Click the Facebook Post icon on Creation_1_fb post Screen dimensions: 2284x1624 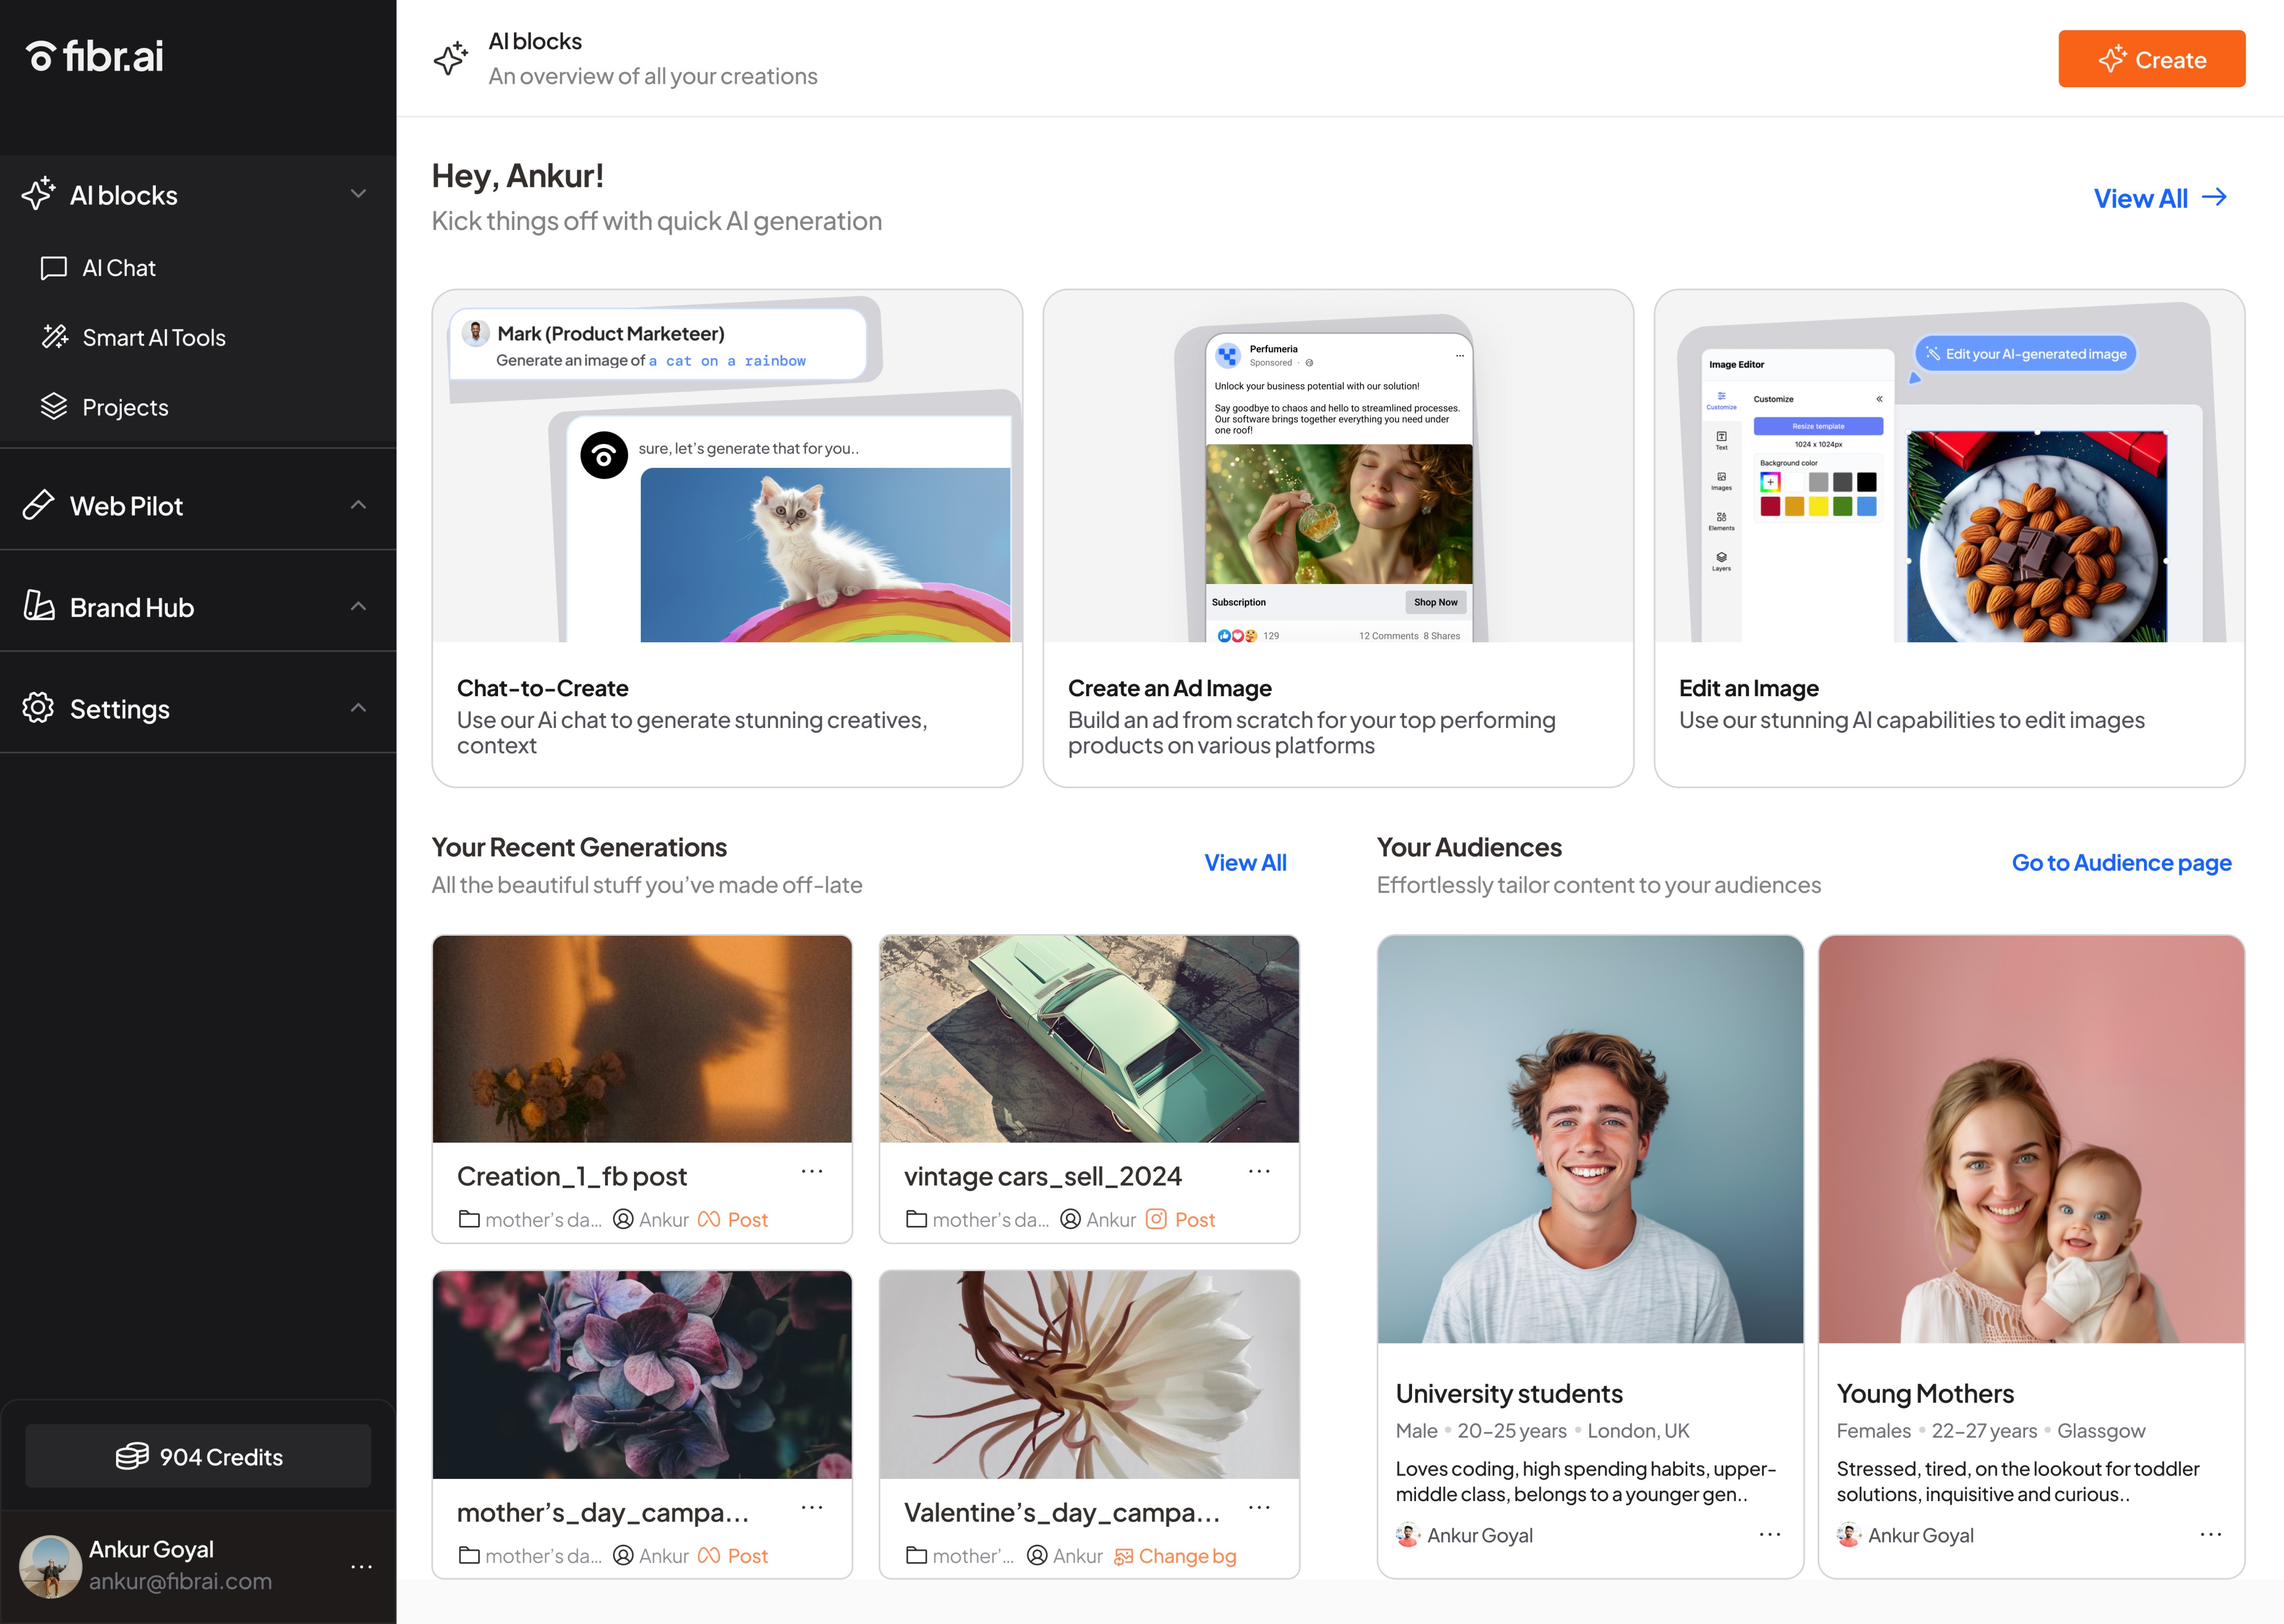pyautogui.click(x=709, y=1219)
